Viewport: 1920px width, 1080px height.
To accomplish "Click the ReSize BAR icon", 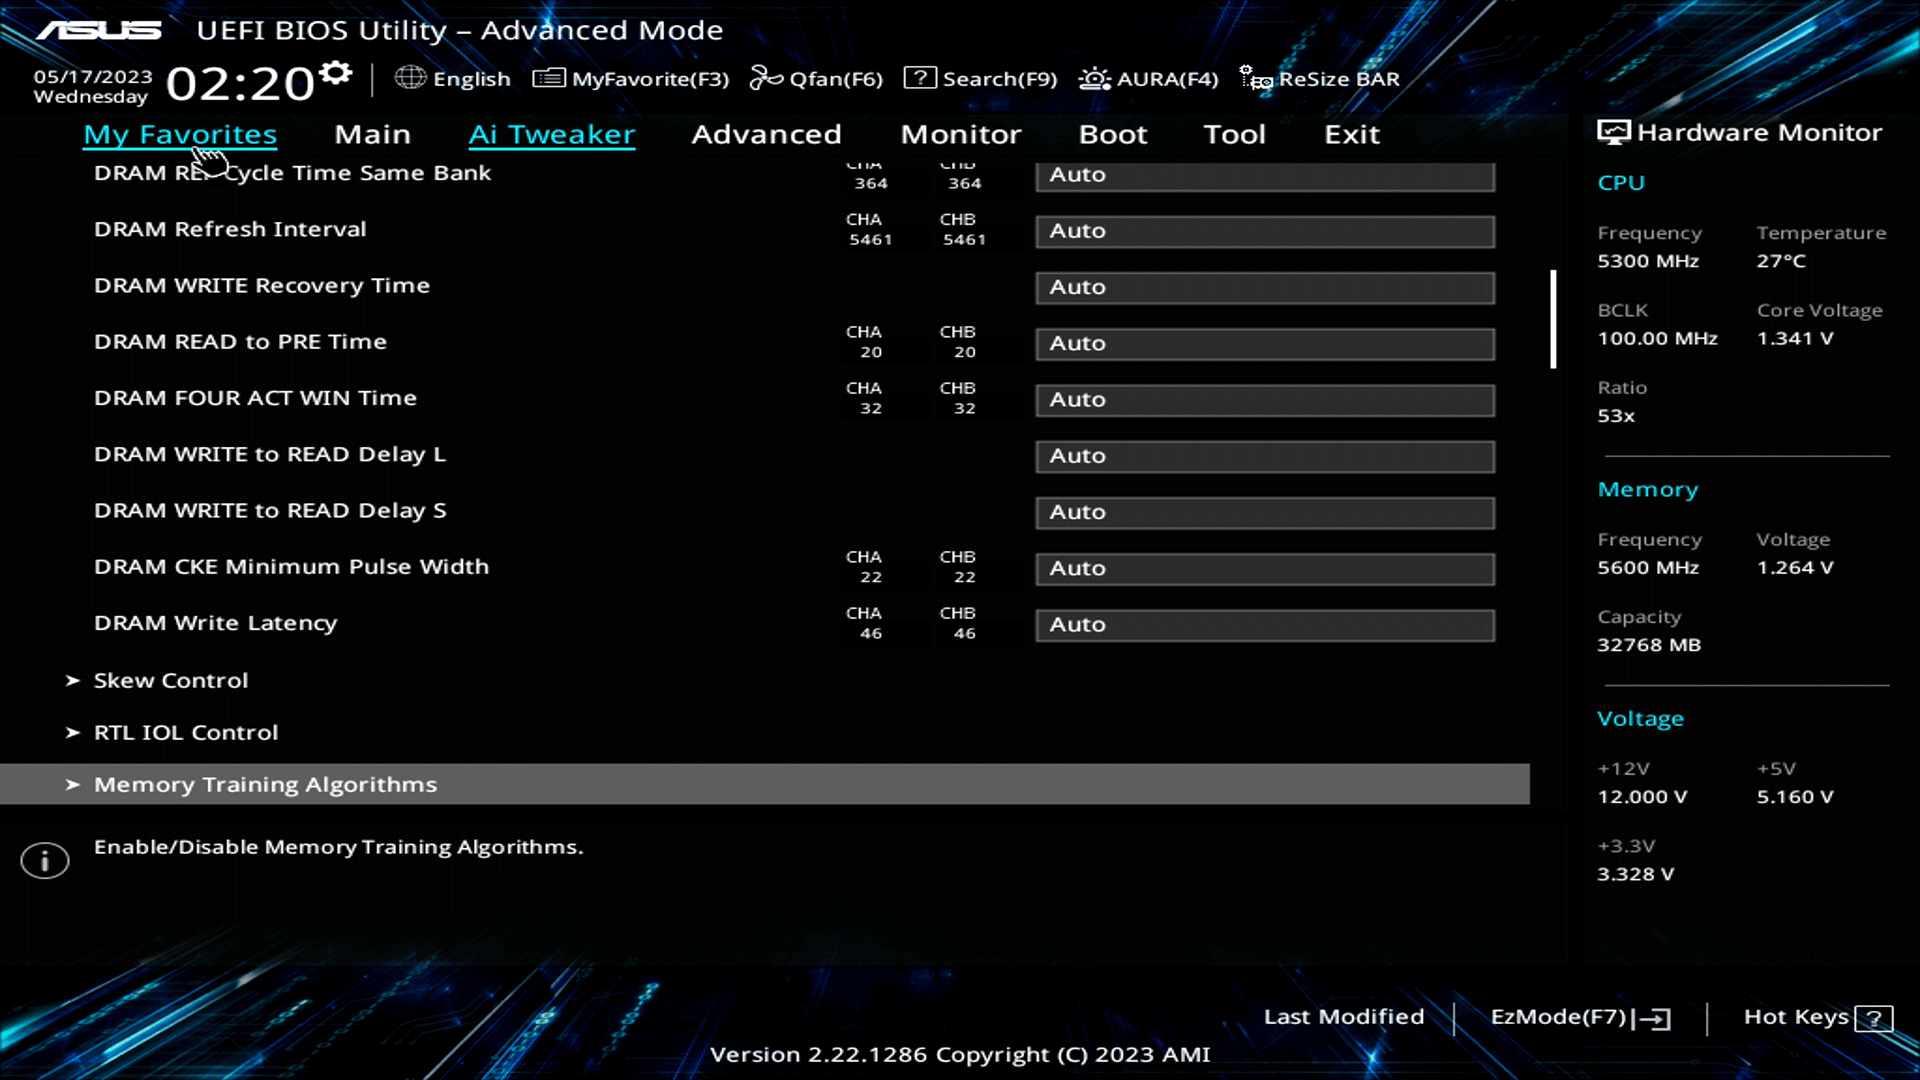I will coord(1253,78).
